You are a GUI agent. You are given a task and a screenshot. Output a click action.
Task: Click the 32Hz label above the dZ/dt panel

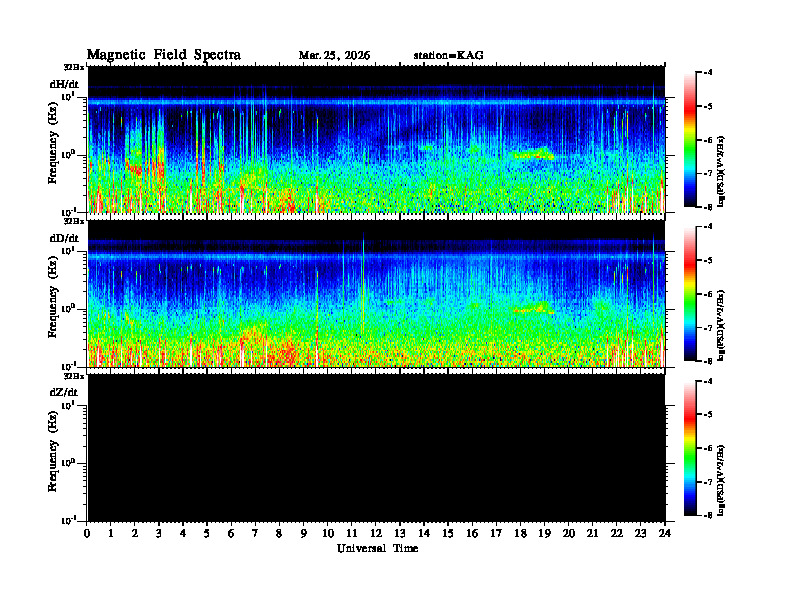point(74,376)
